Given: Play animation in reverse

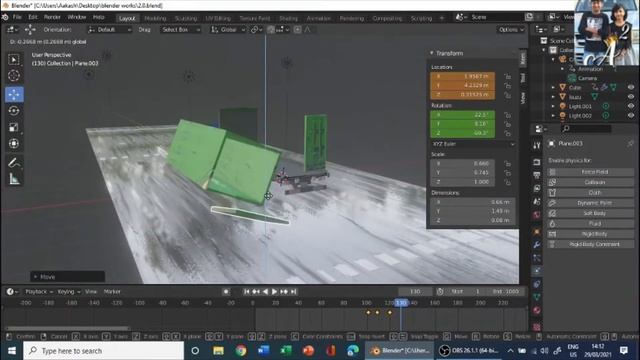Looking at the screenshot, I should coord(265,291).
